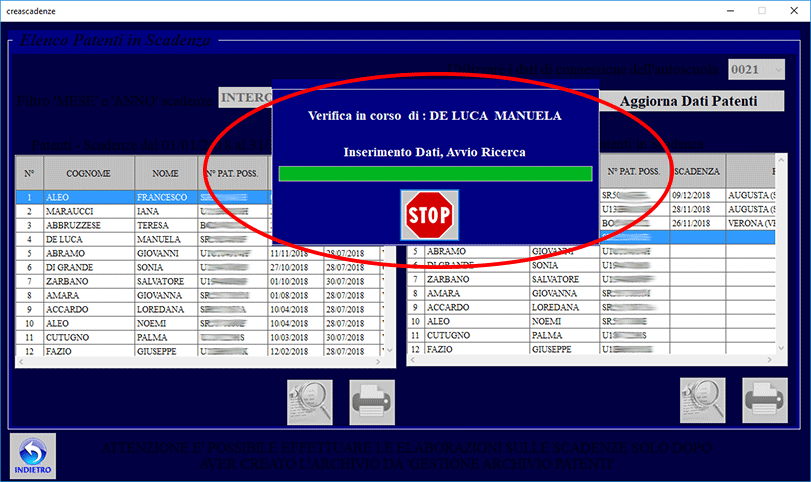Click the SCADENZA column header in the right table
This screenshot has width=811, height=482.
[x=697, y=171]
